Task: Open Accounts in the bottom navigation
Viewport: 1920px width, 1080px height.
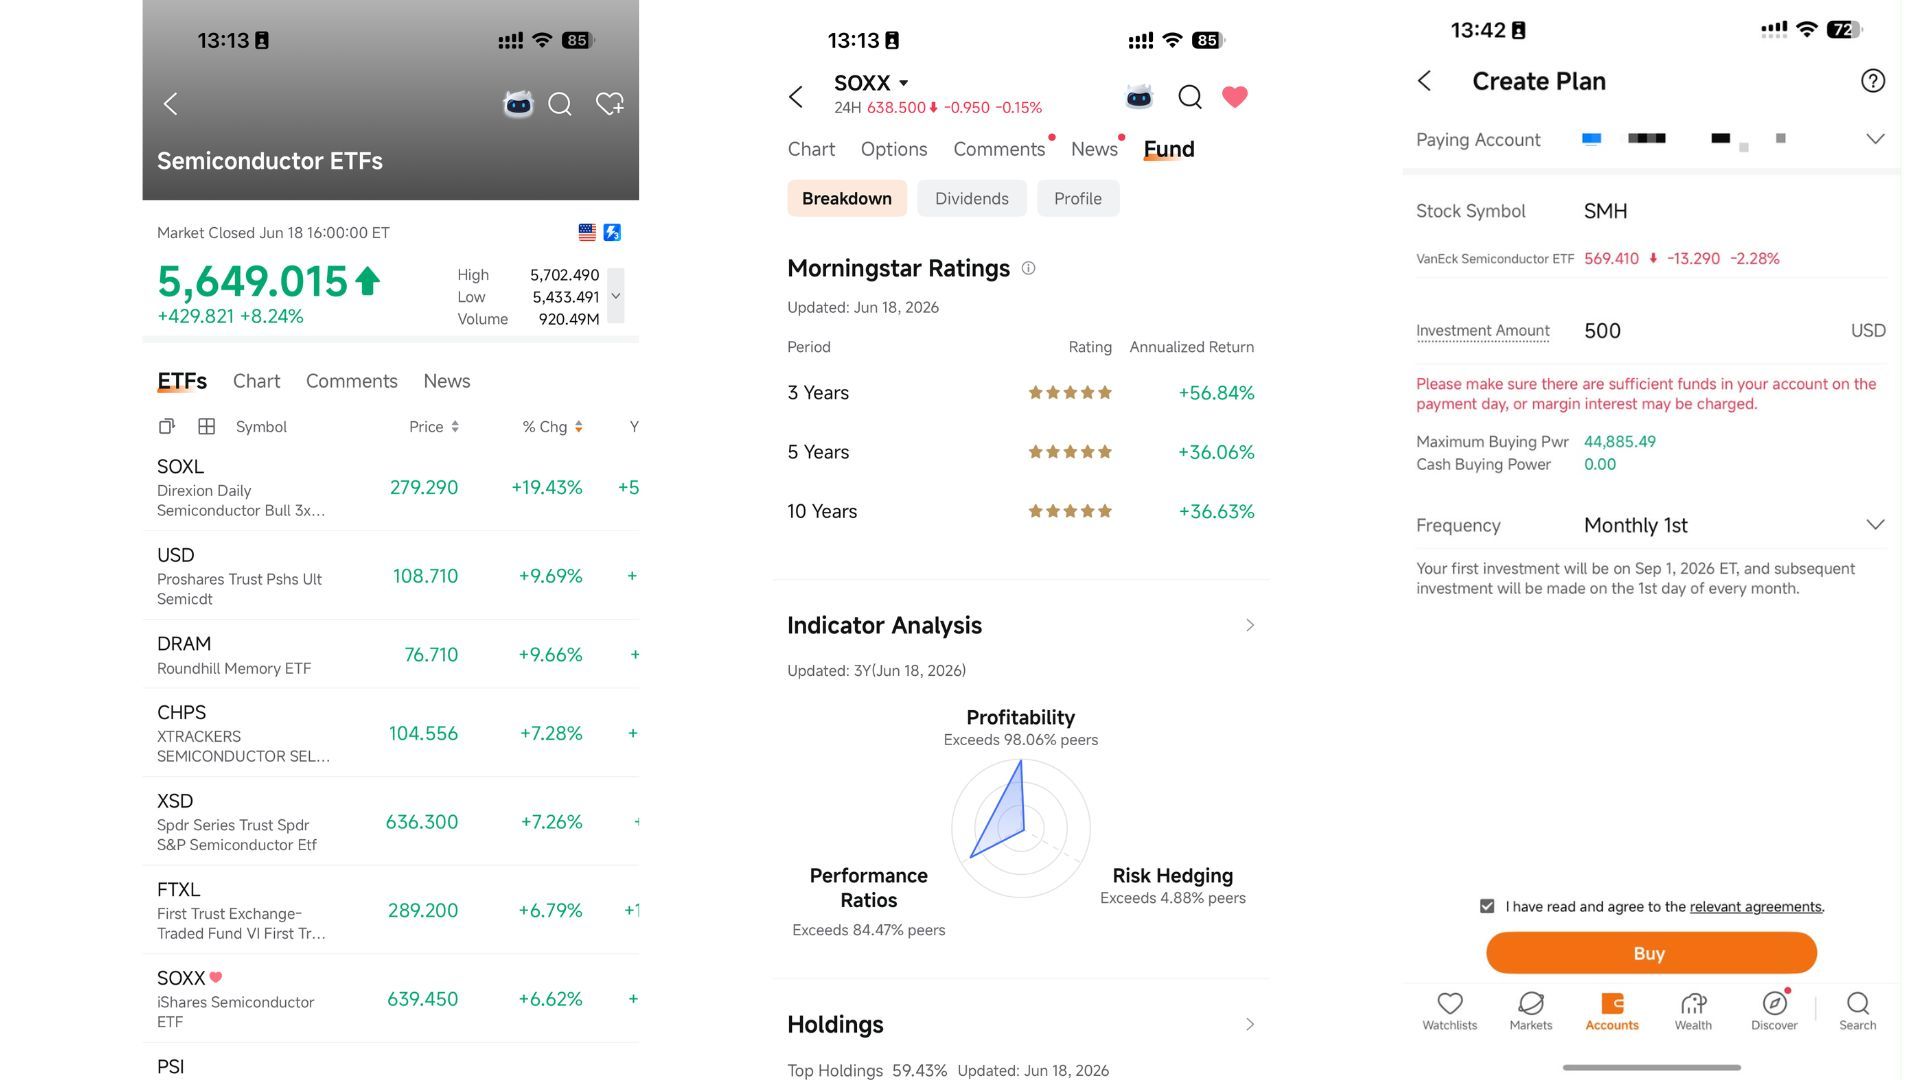Action: click(x=1612, y=1011)
